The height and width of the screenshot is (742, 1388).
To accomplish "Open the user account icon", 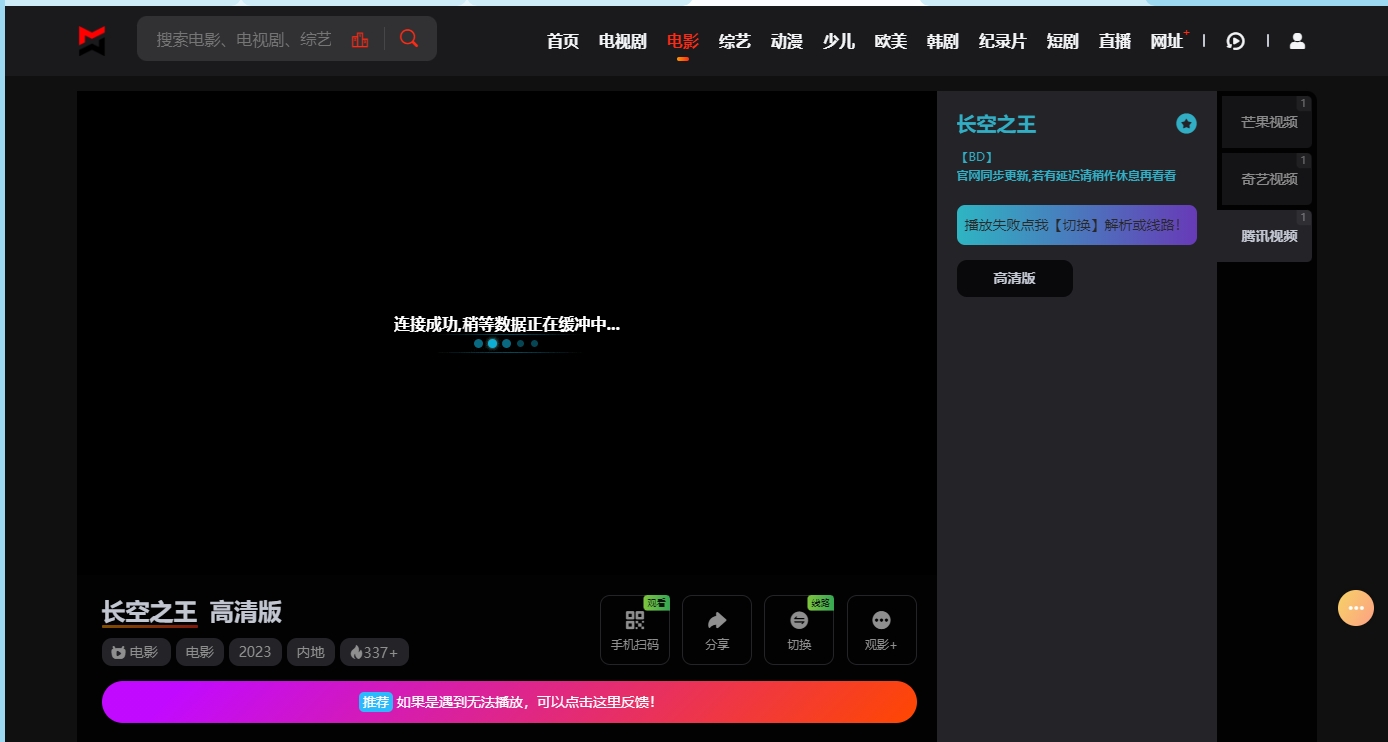I will (1297, 41).
